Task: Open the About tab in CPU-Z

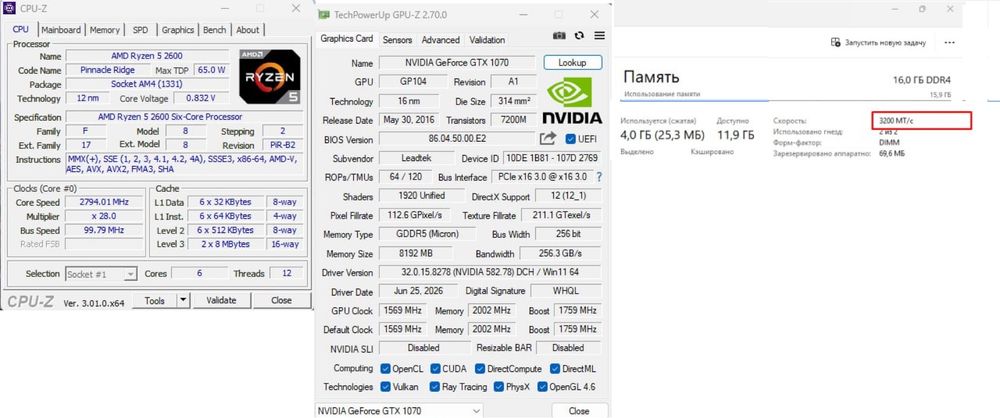Action: tap(247, 29)
